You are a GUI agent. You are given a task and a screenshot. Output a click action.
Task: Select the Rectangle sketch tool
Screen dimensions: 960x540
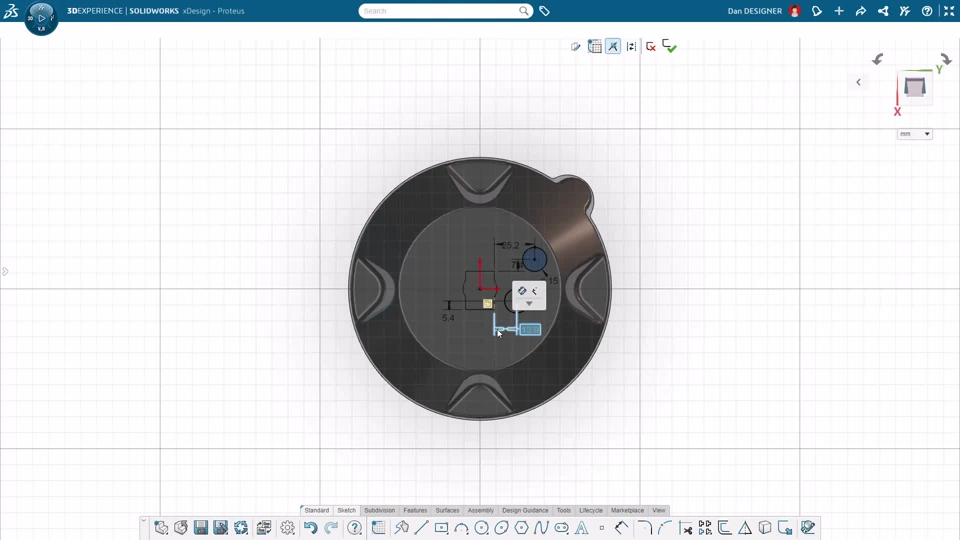click(441, 527)
